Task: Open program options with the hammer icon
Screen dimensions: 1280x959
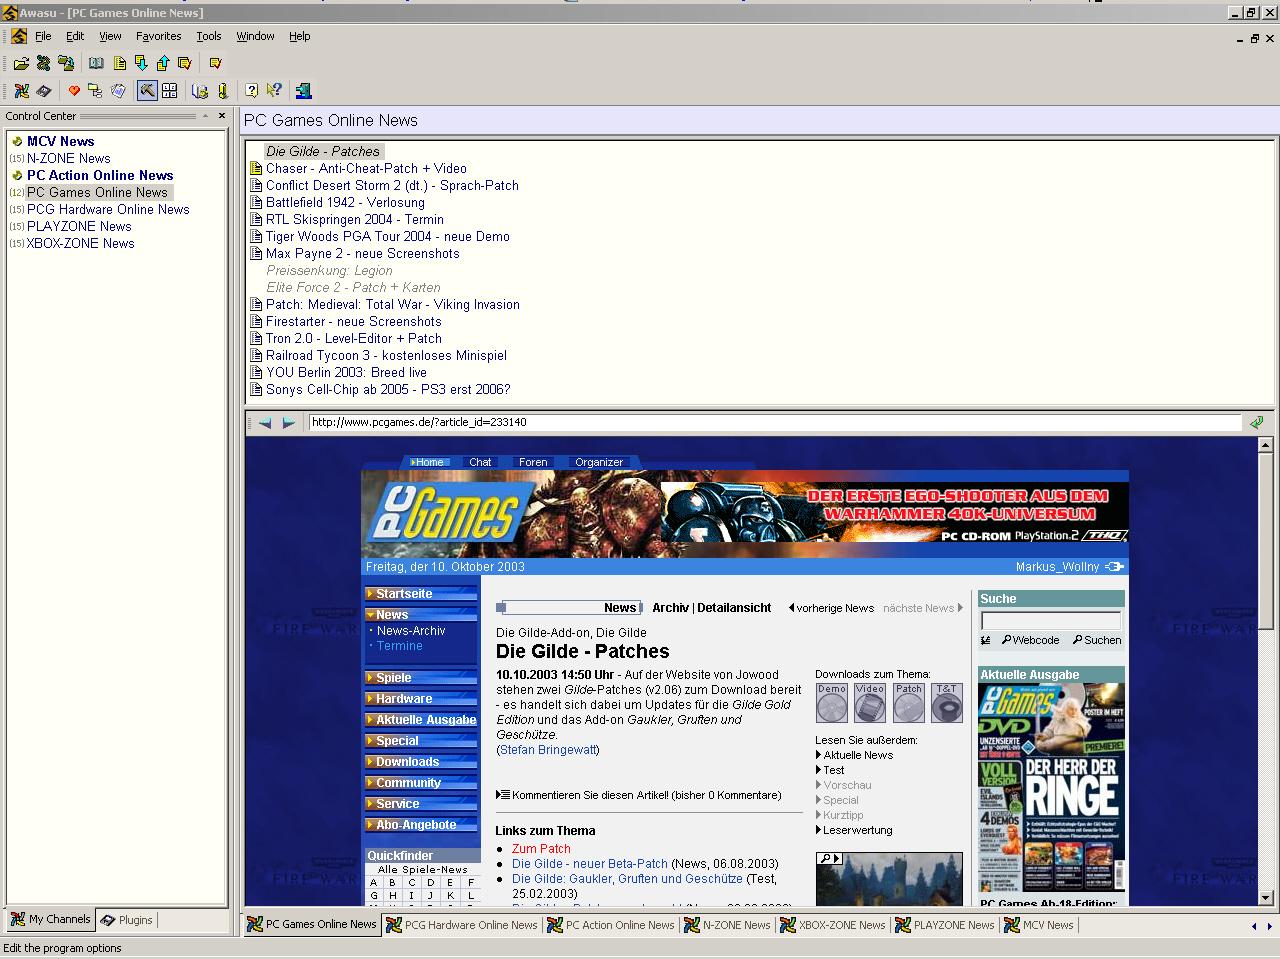Action: (147, 91)
